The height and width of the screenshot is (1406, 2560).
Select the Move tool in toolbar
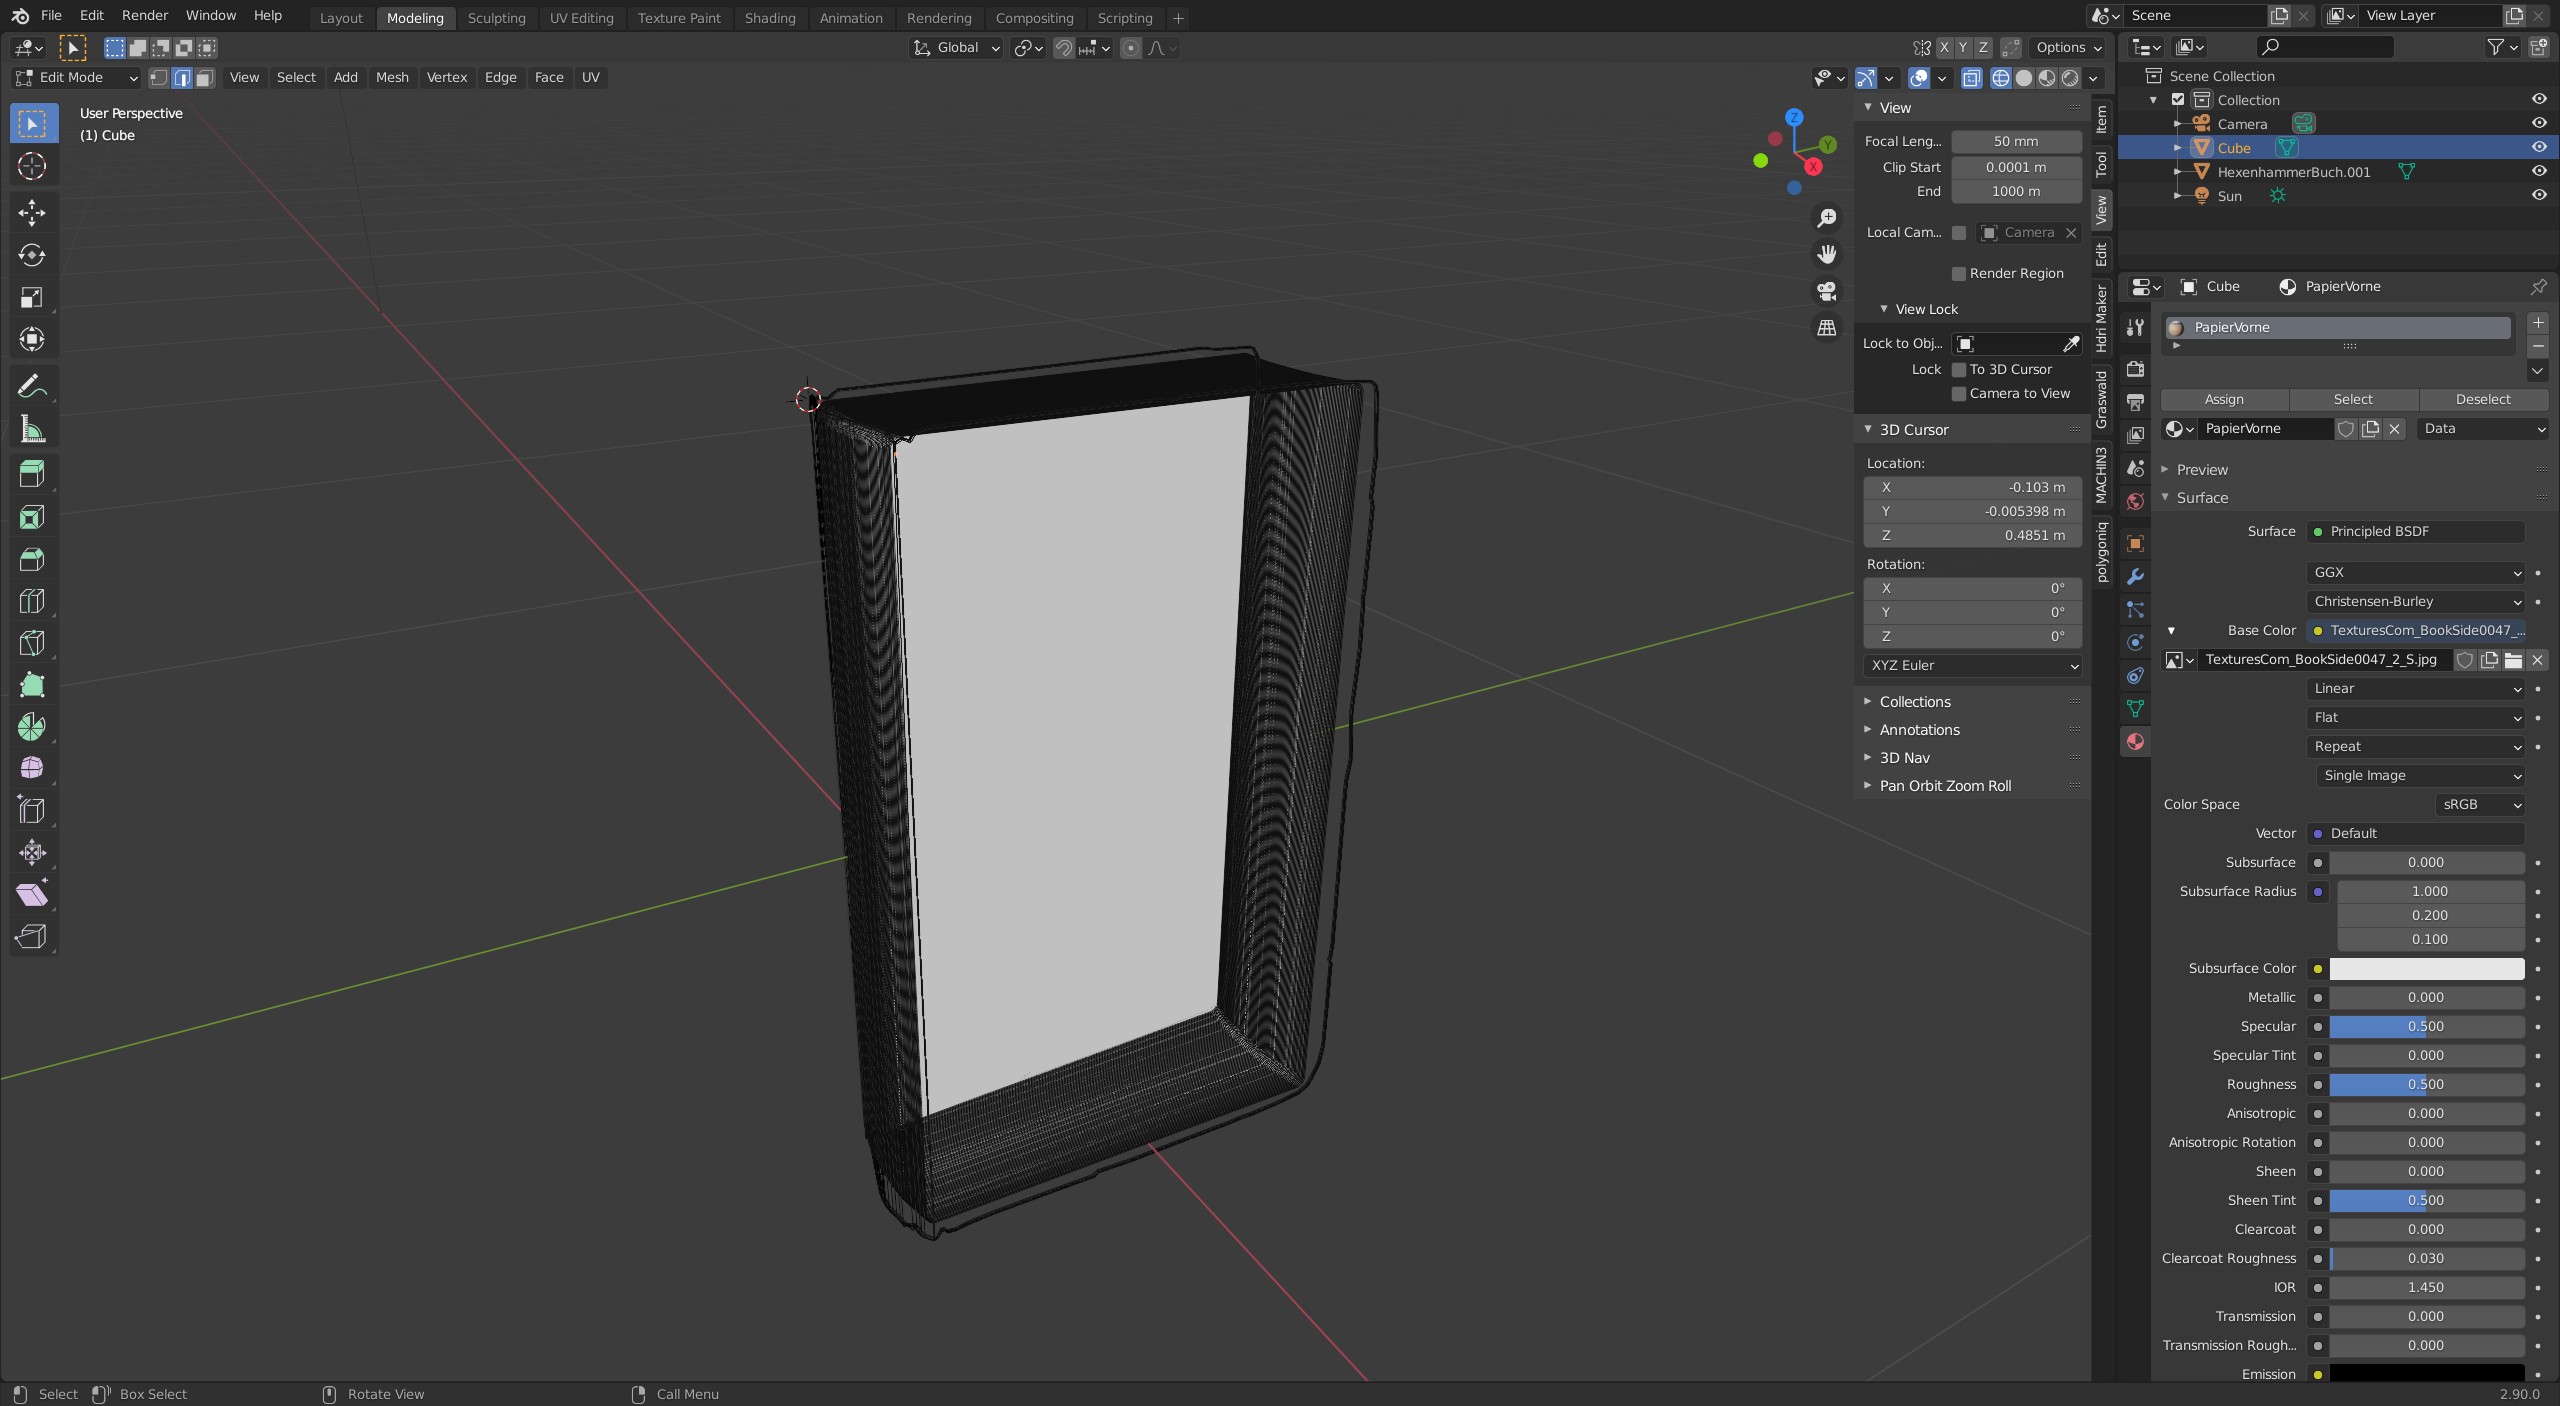(32, 212)
